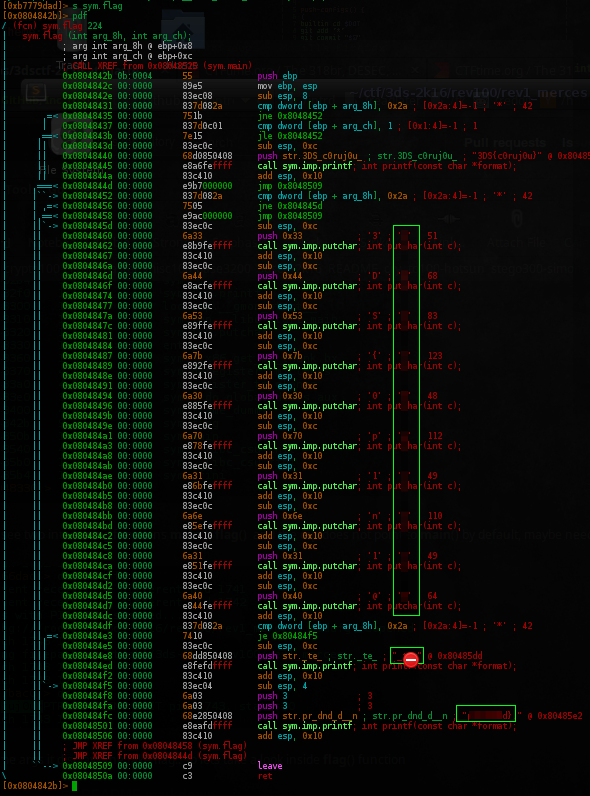Click the 'ret' instruction at 0x0804850a
Image resolution: width=590 pixels, height=796 pixels.
(x=265, y=776)
